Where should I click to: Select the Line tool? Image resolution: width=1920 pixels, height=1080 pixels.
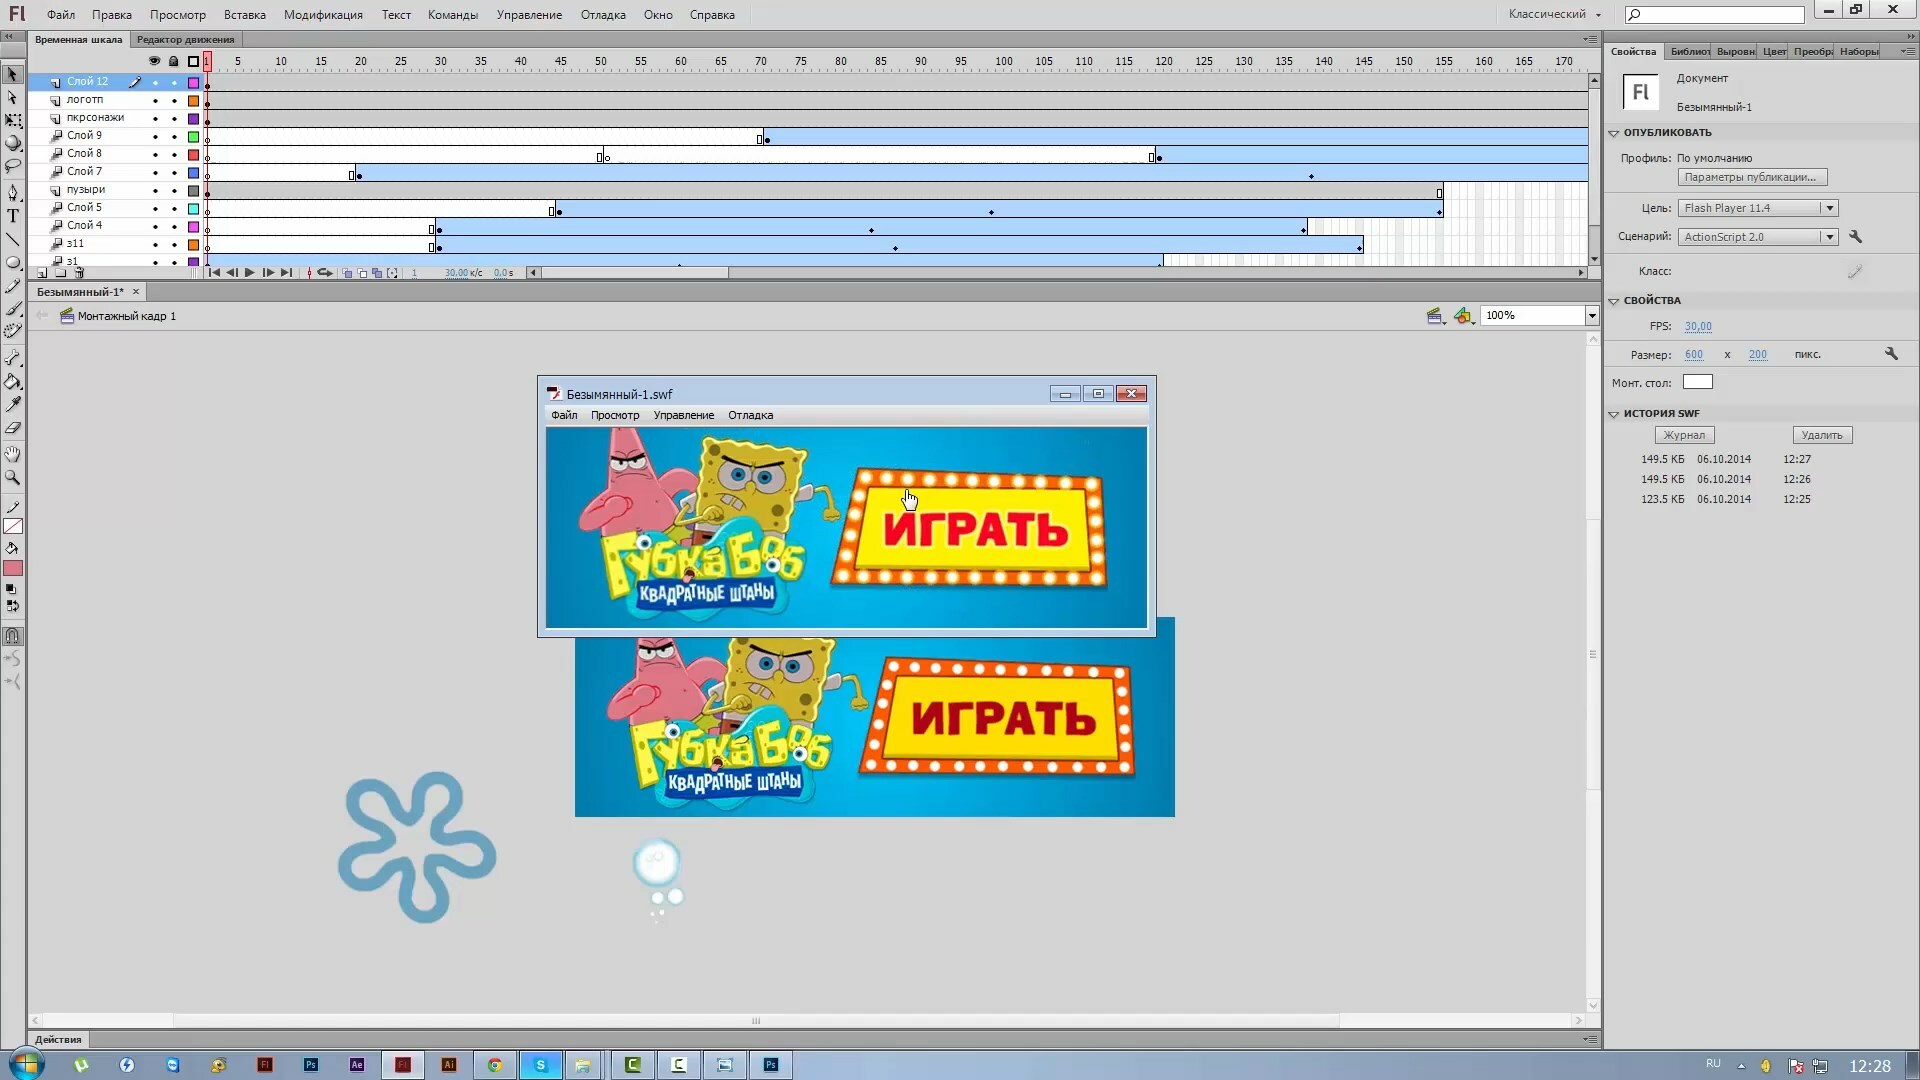point(12,240)
